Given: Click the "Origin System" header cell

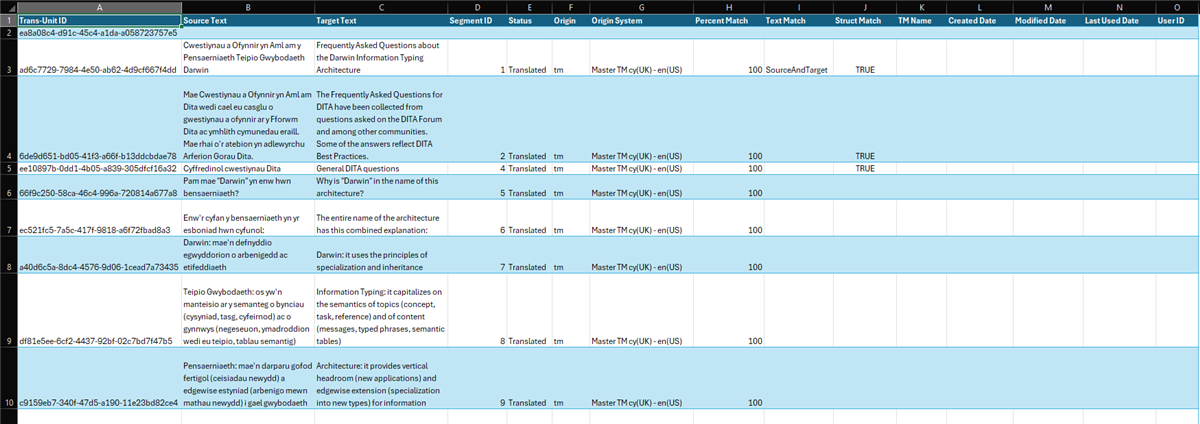Looking at the screenshot, I should [640, 20].
